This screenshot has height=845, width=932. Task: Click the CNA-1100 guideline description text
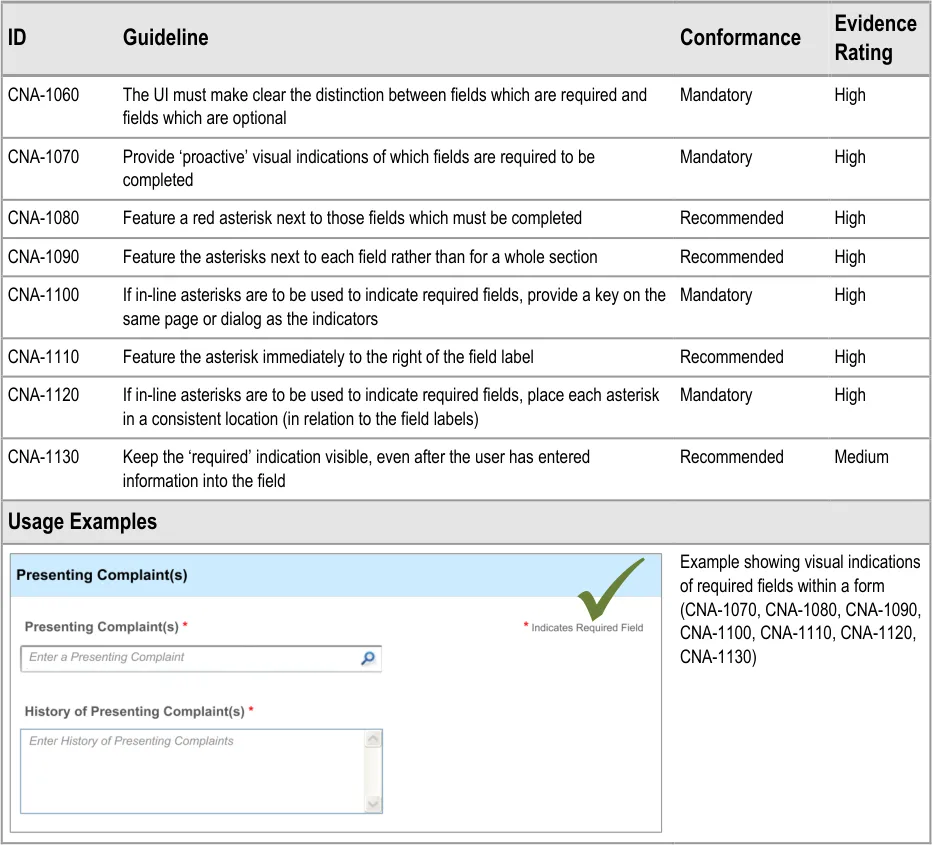tap(393, 307)
